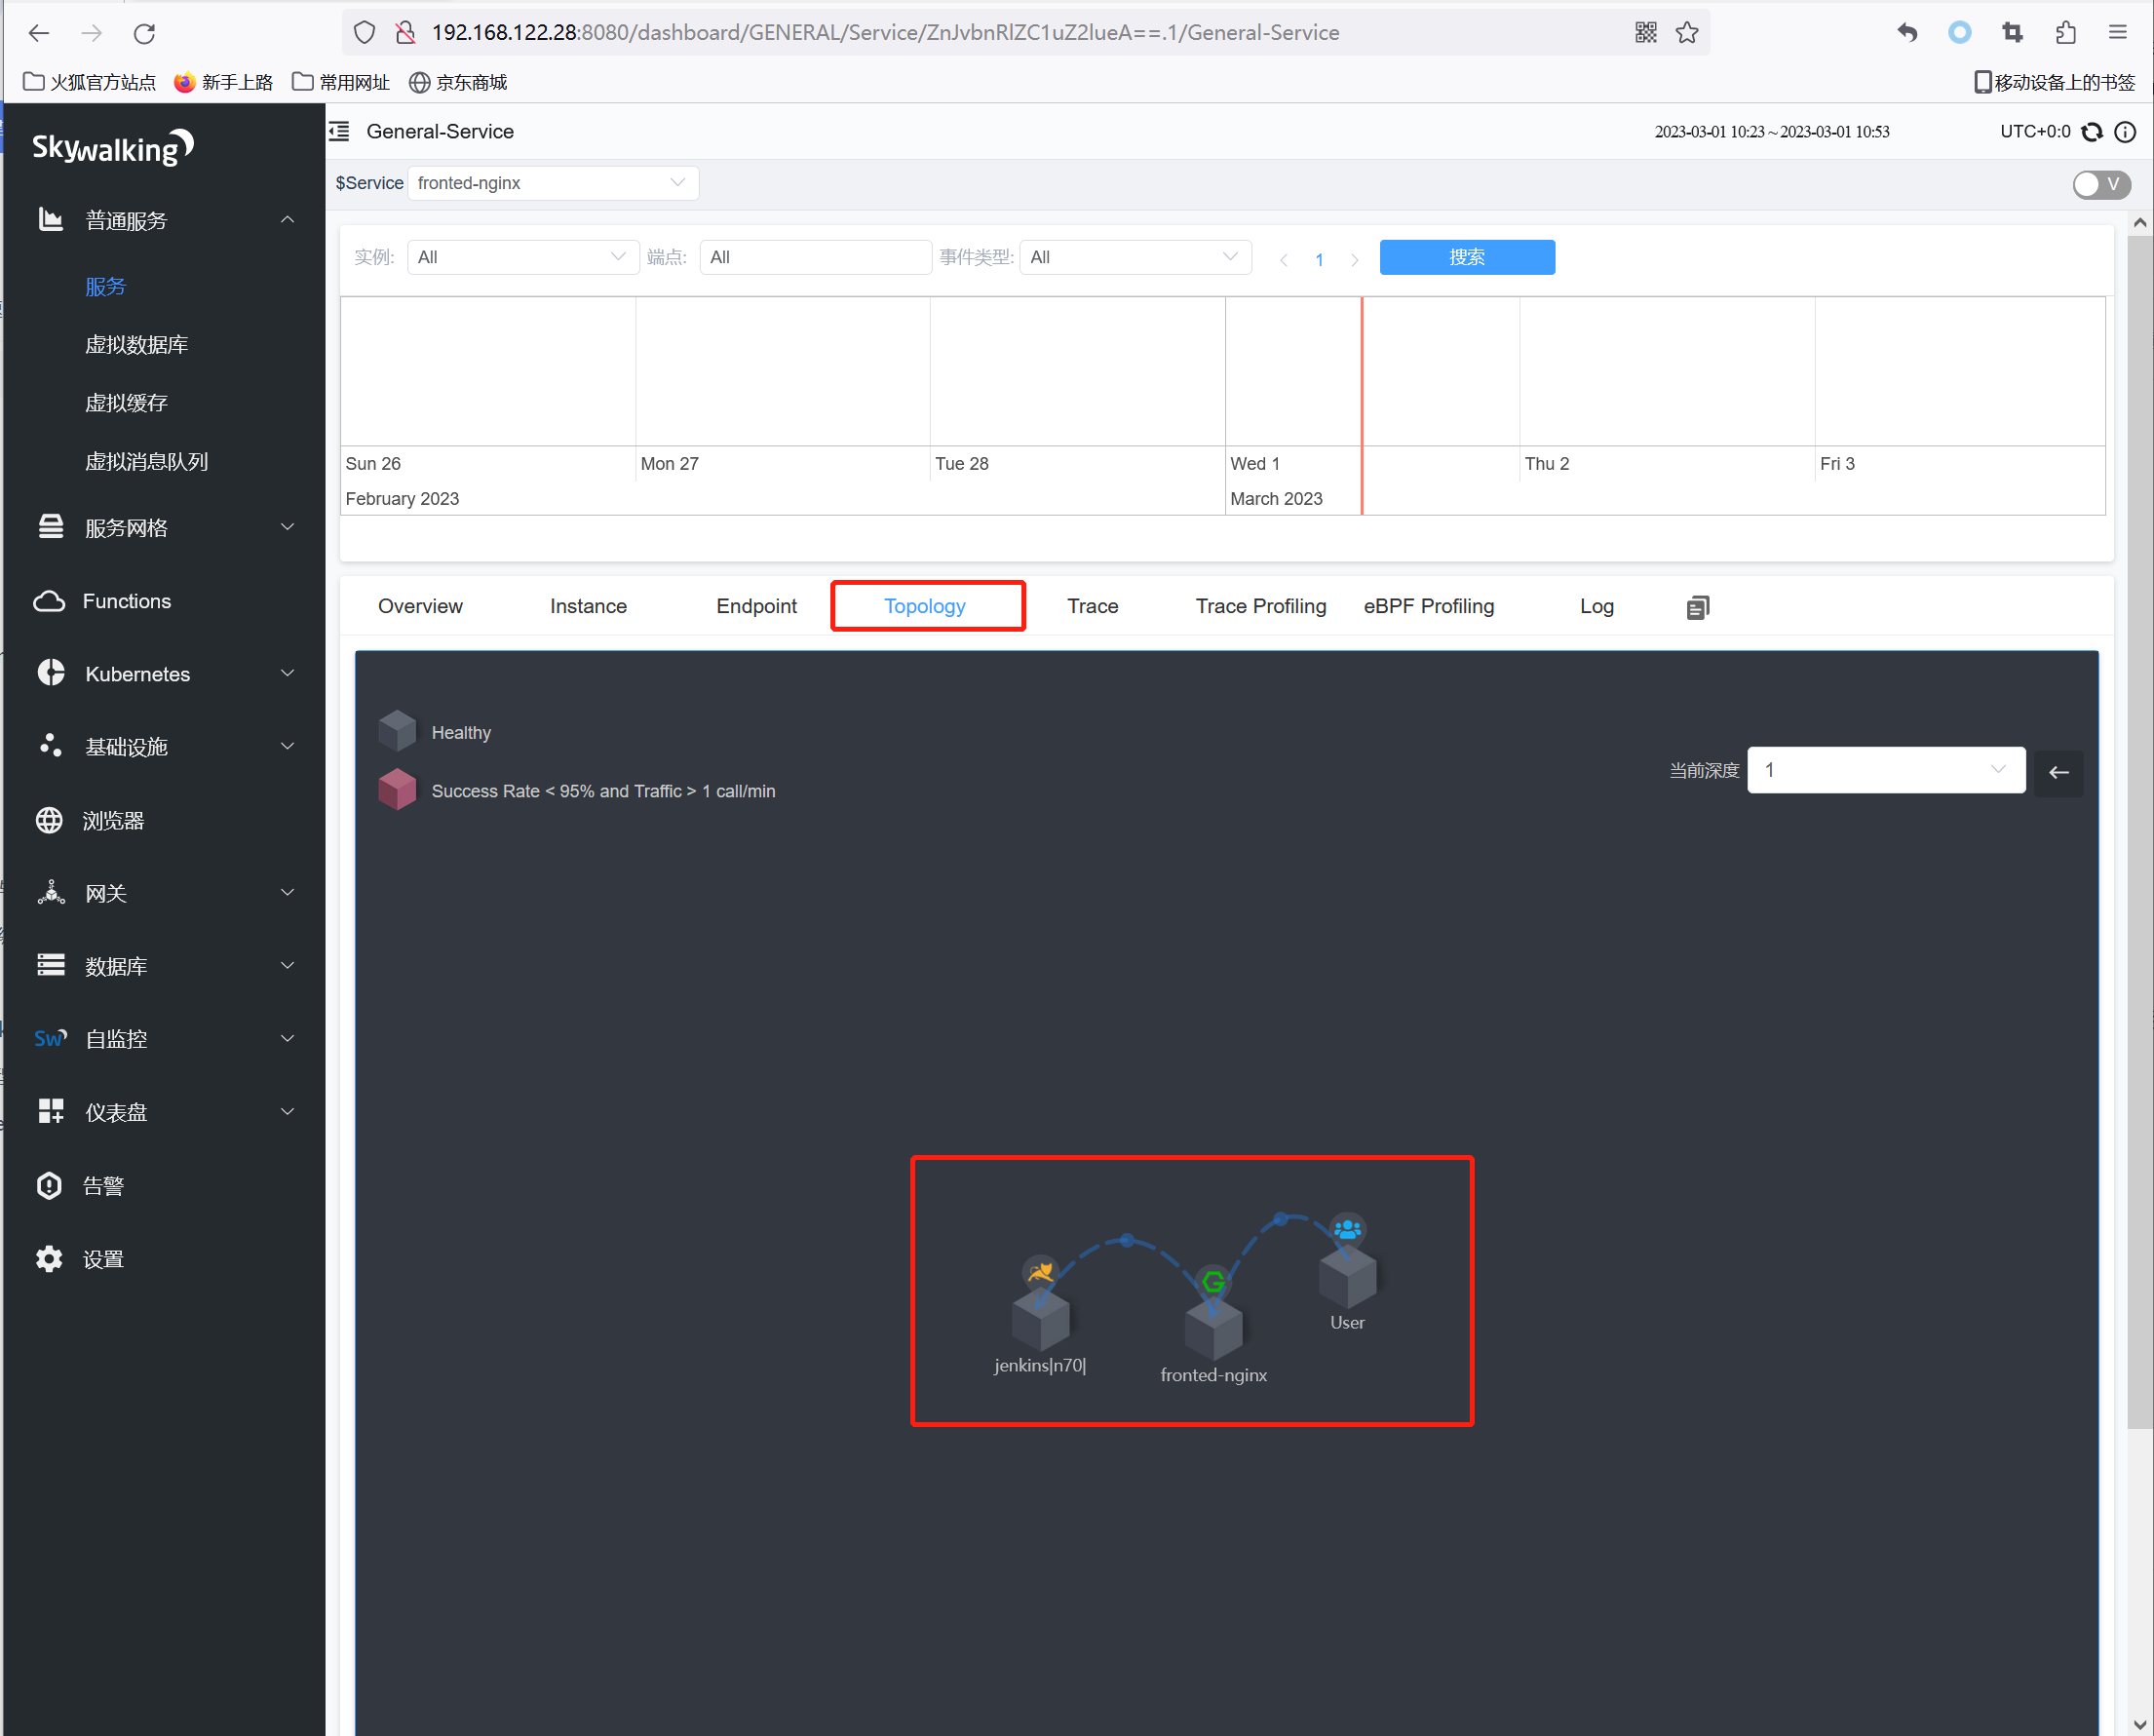
Task: Click the Topology tab icon
Action: (925, 606)
